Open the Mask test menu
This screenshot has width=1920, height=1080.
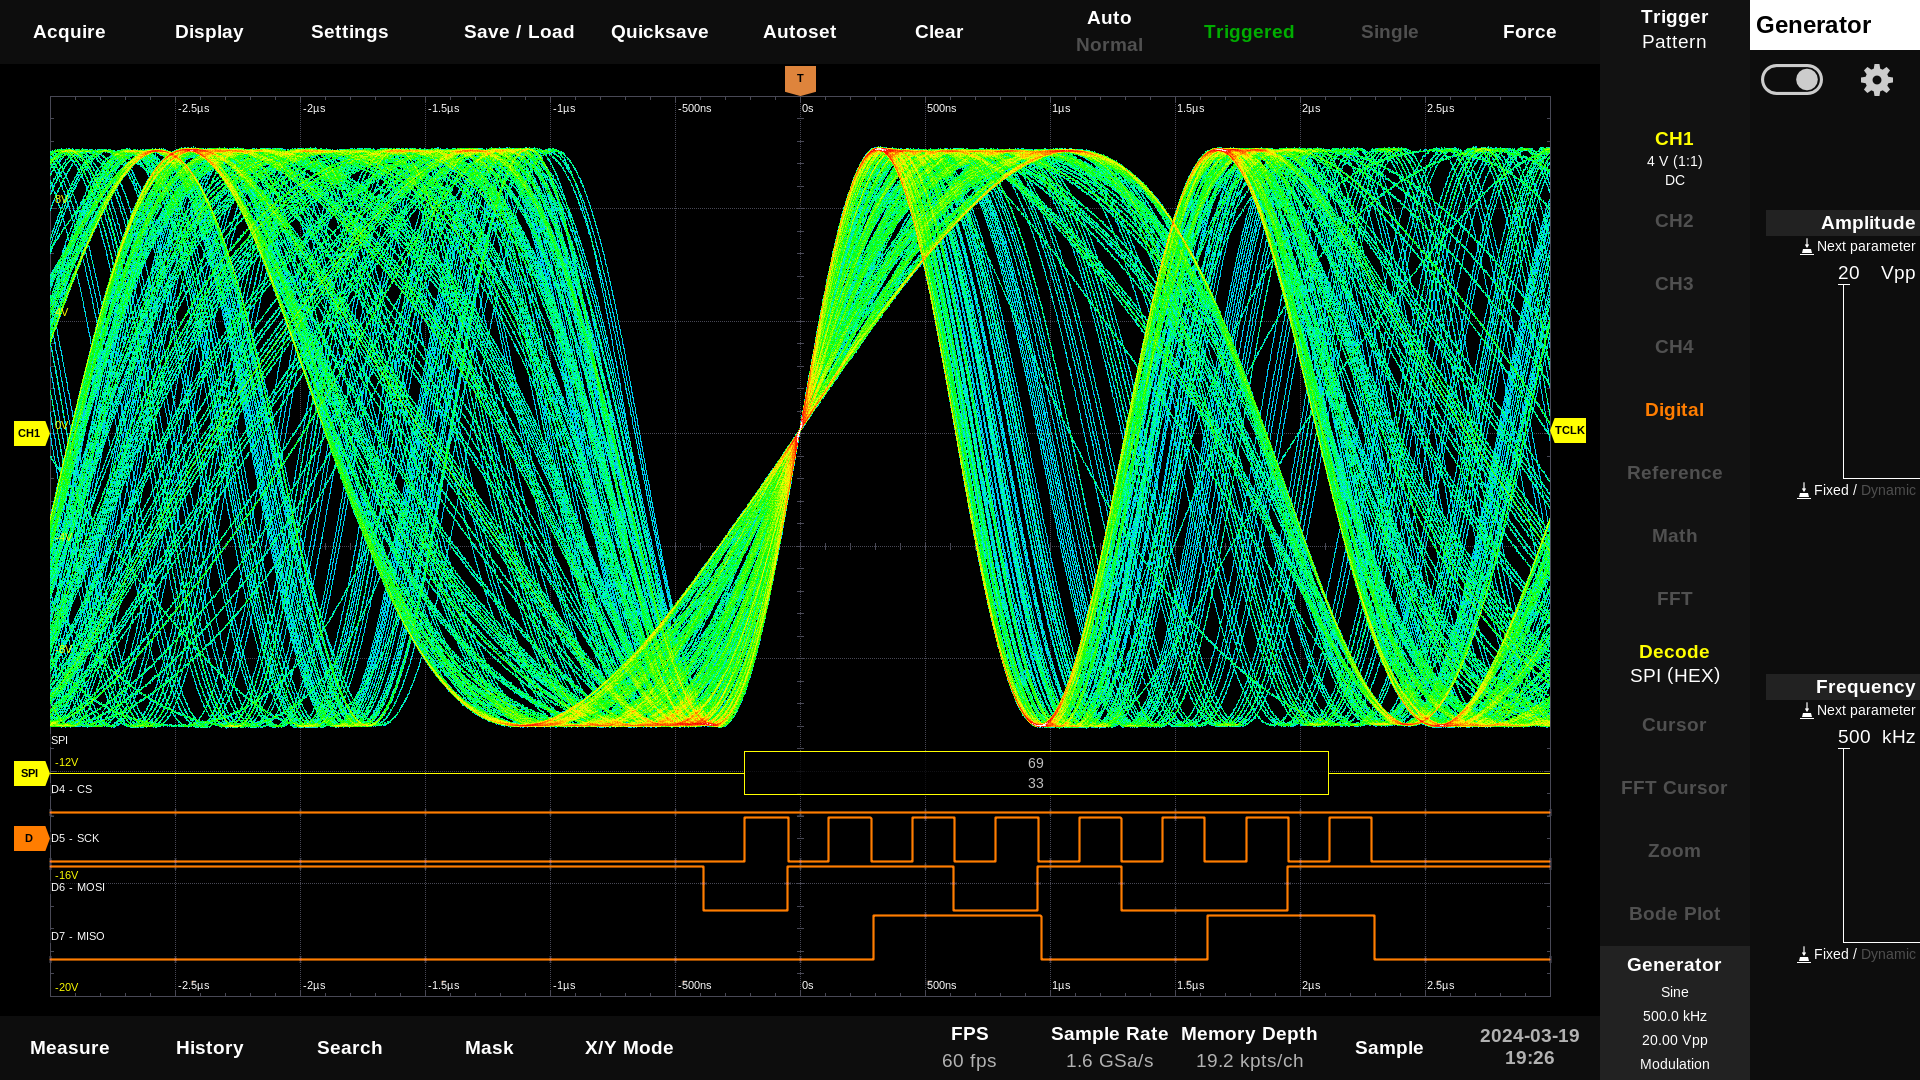[x=489, y=1048]
